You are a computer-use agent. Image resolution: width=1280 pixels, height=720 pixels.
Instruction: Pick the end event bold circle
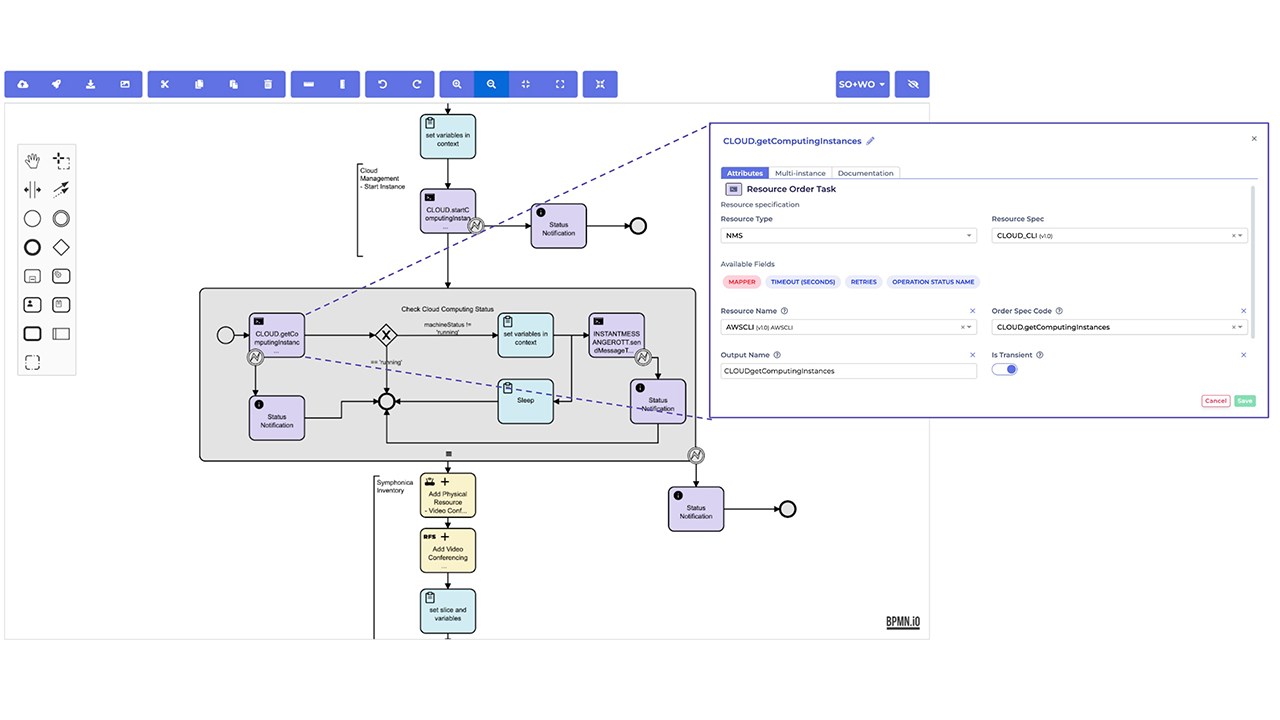(x=32, y=247)
